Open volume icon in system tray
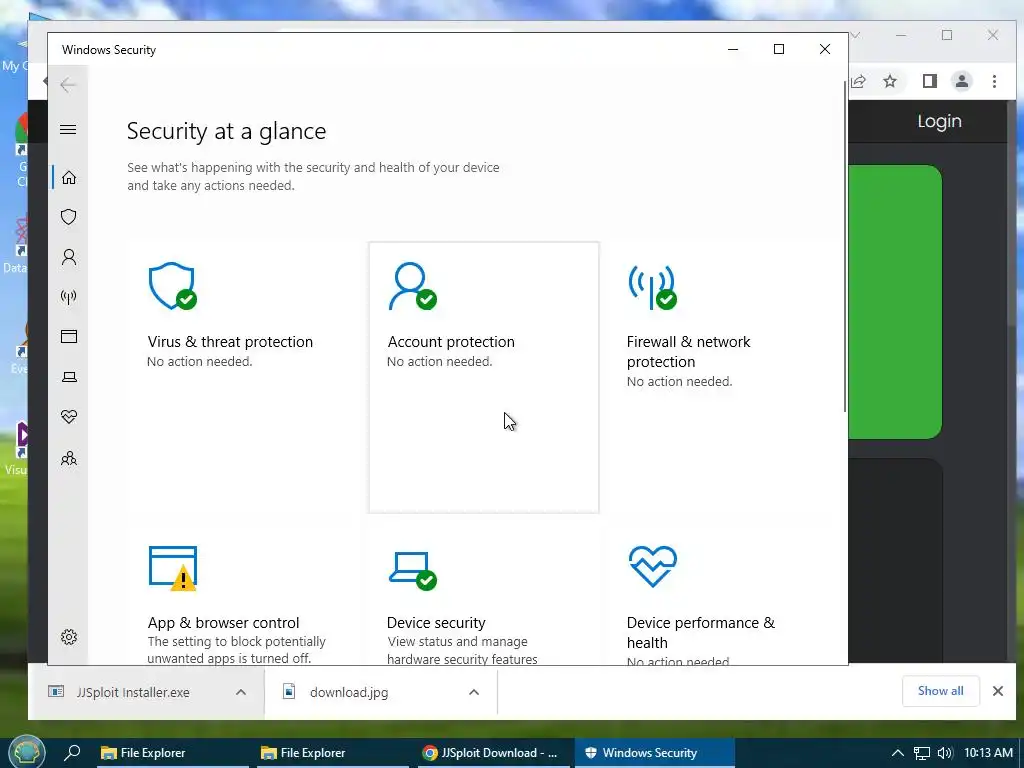This screenshot has height=768, width=1024. click(944, 753)
